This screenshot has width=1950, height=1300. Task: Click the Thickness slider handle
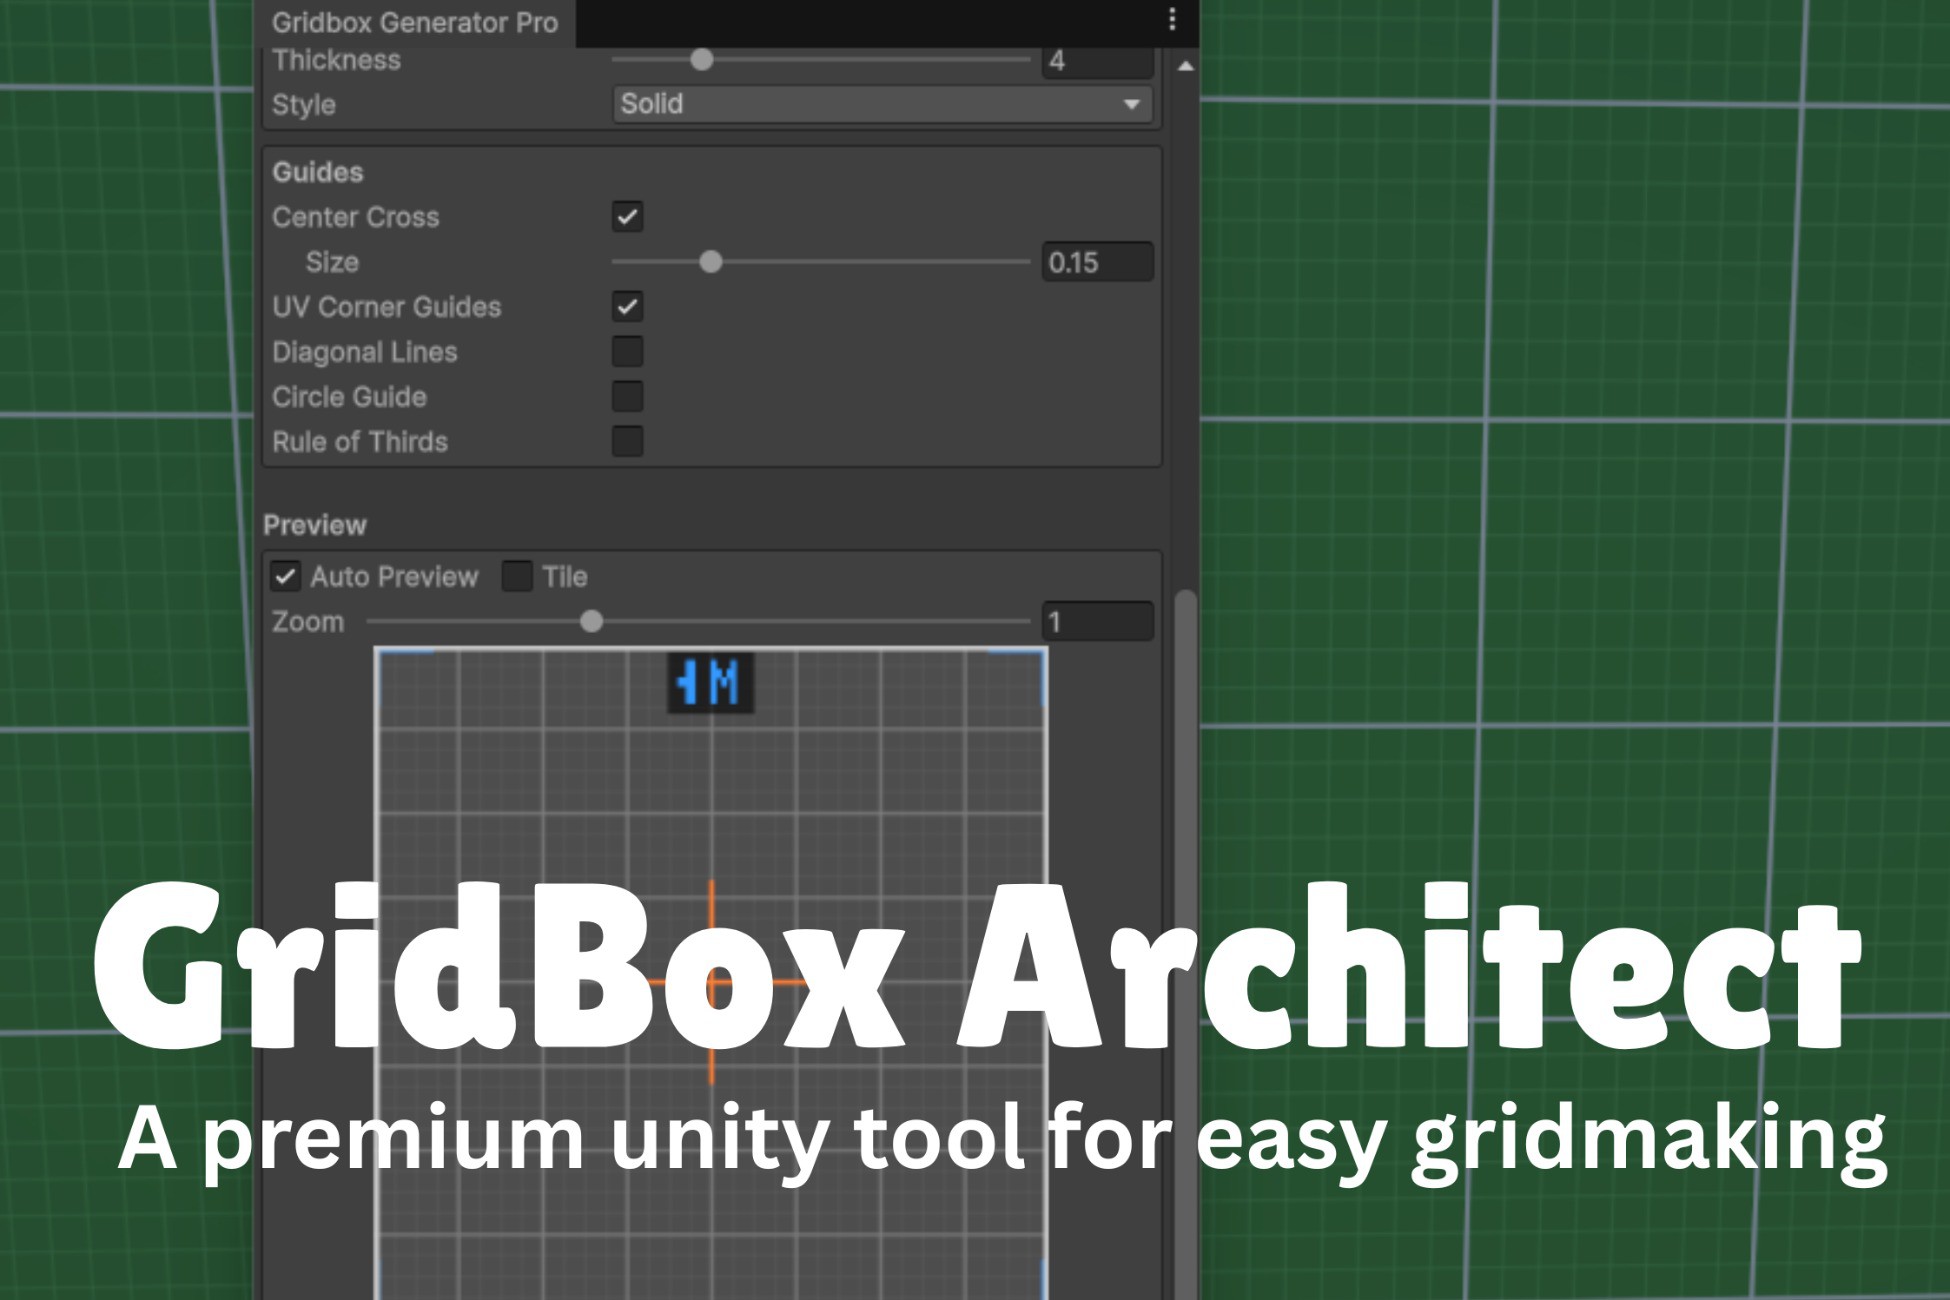702,60
